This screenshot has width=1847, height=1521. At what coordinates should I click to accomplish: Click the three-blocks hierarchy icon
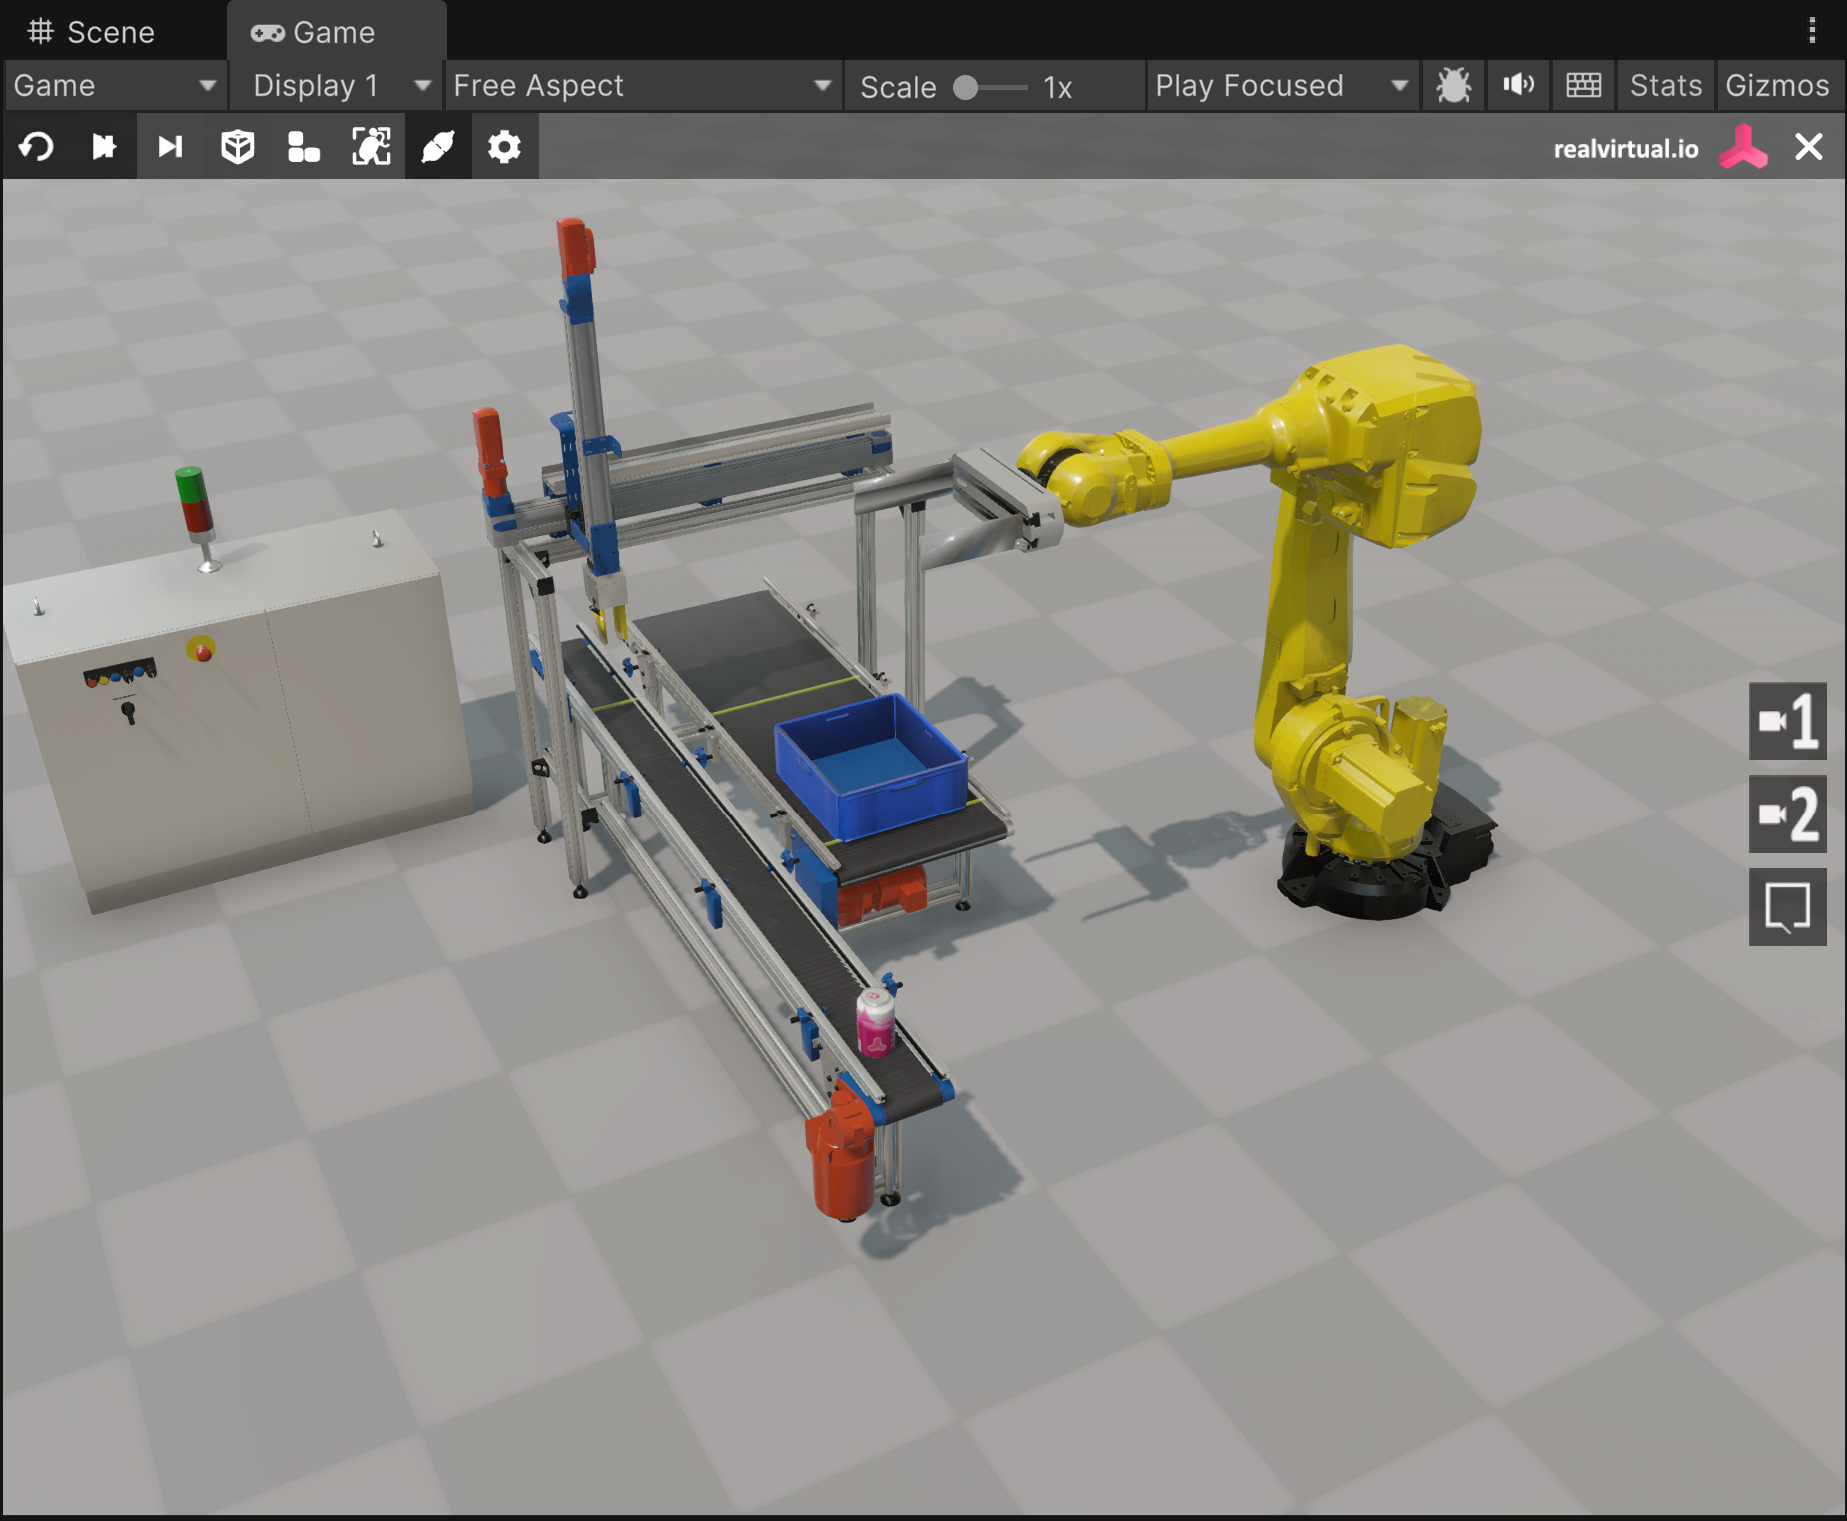click(x=303, y=147)
